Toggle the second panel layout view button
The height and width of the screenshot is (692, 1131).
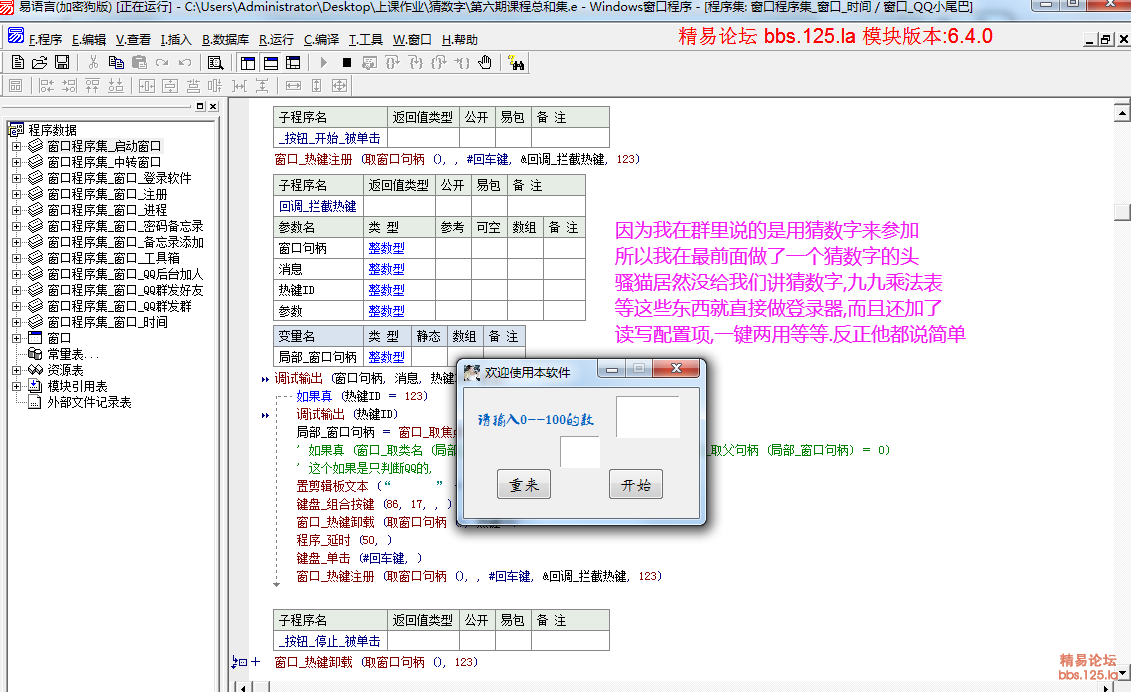tap(268, 62)
